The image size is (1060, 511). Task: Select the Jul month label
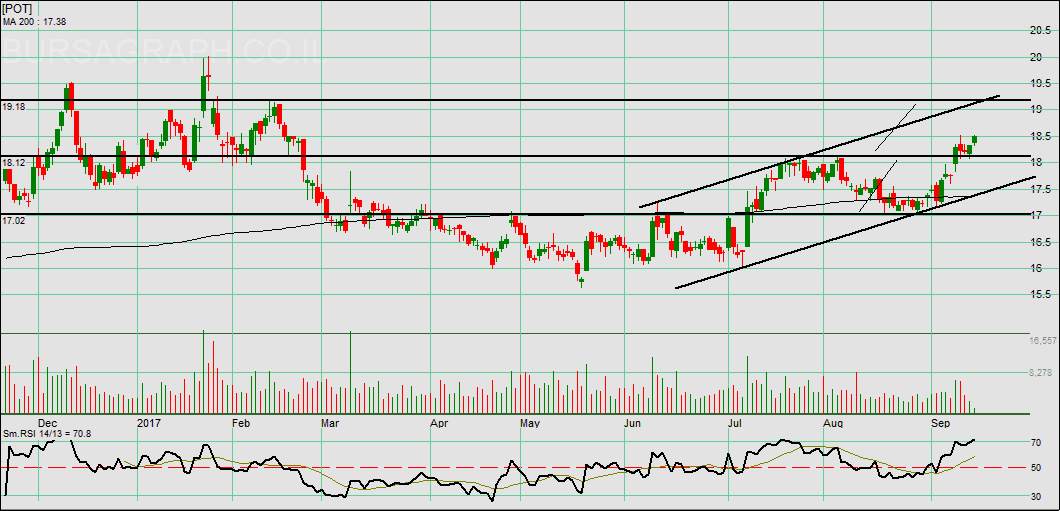(x=736, y=423)
